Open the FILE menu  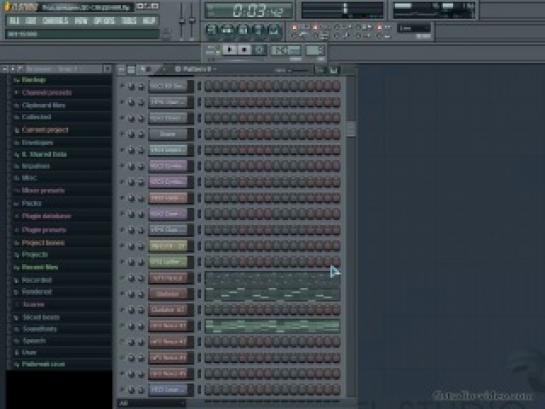pos(14,21)
